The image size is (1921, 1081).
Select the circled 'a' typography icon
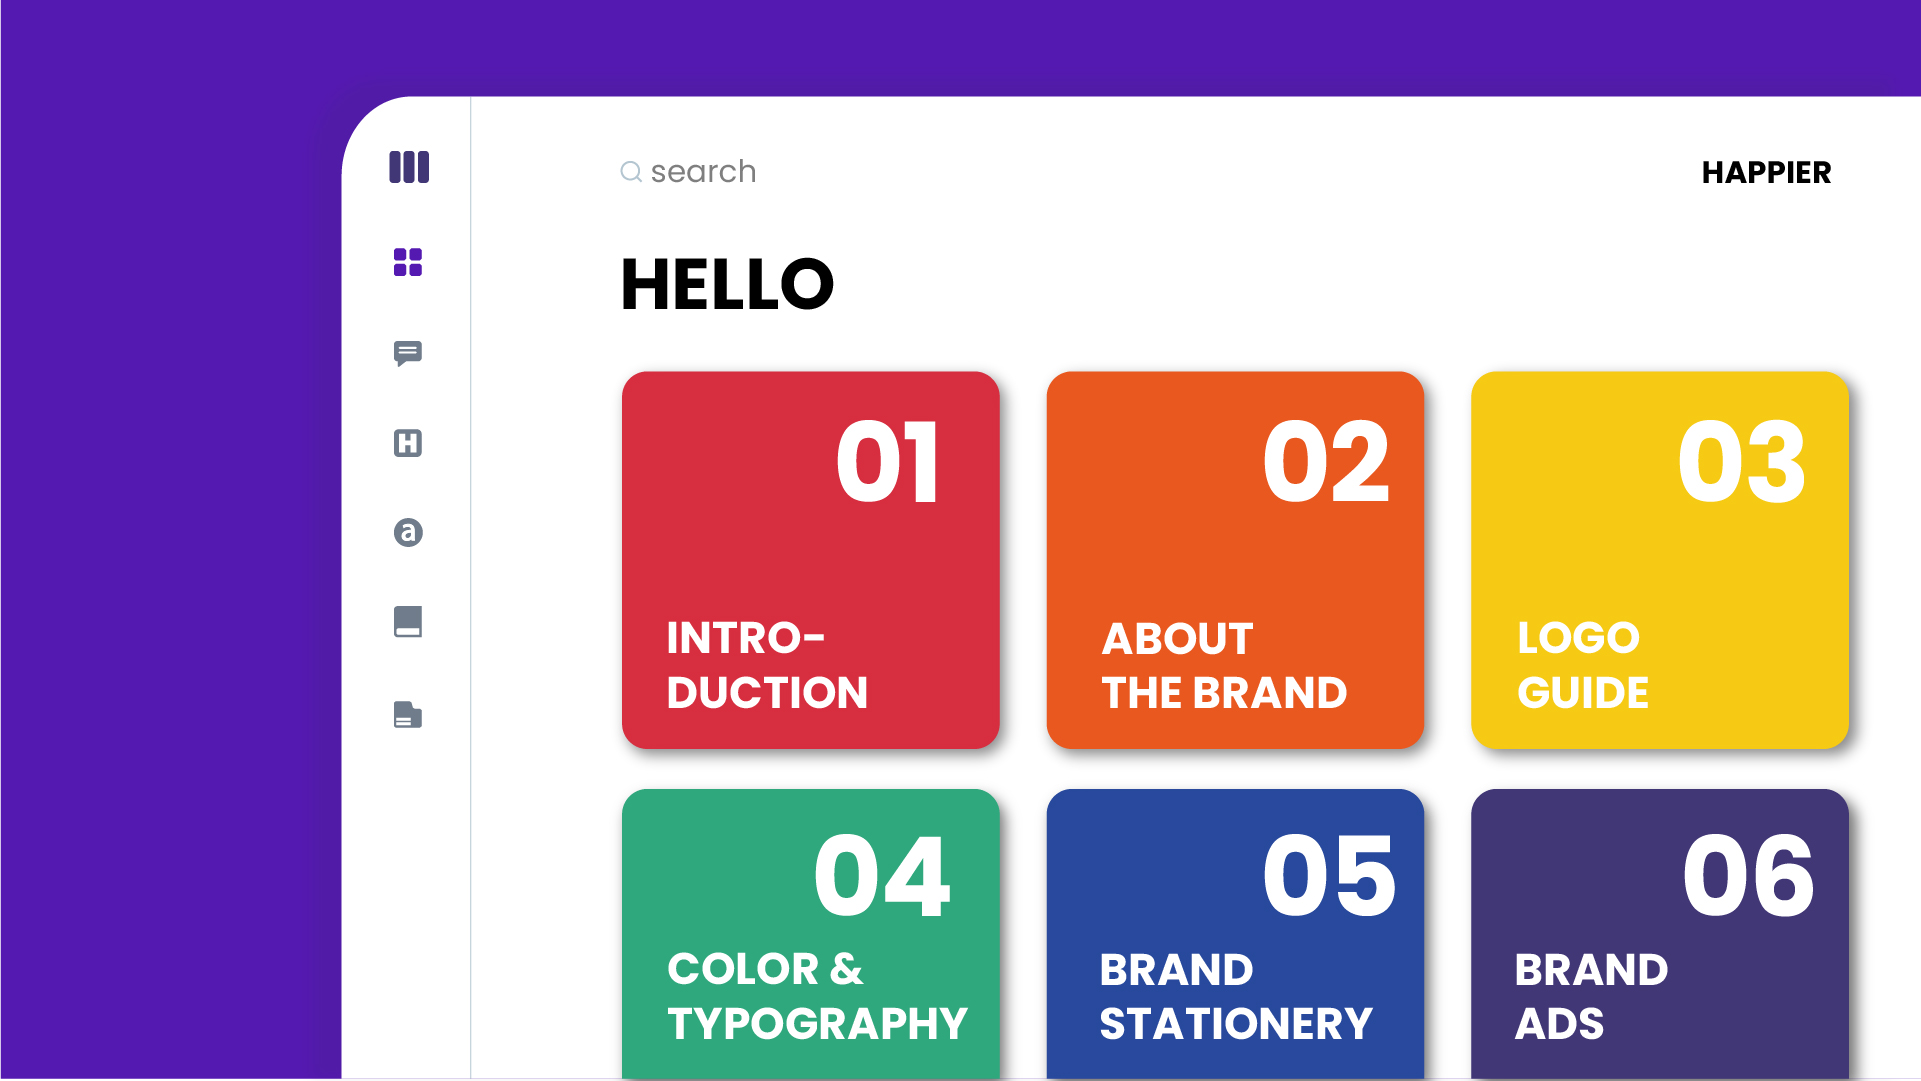pyautogui.click(x=408, y=532)
